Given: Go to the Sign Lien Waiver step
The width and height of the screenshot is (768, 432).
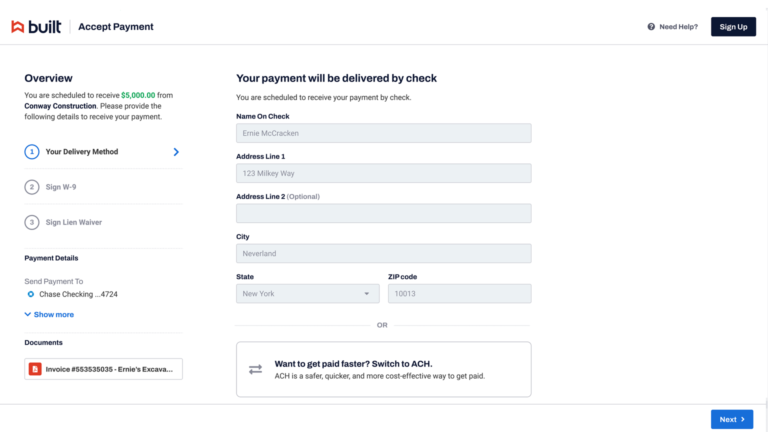Looking at the screenshot, I should pos(74,222).
